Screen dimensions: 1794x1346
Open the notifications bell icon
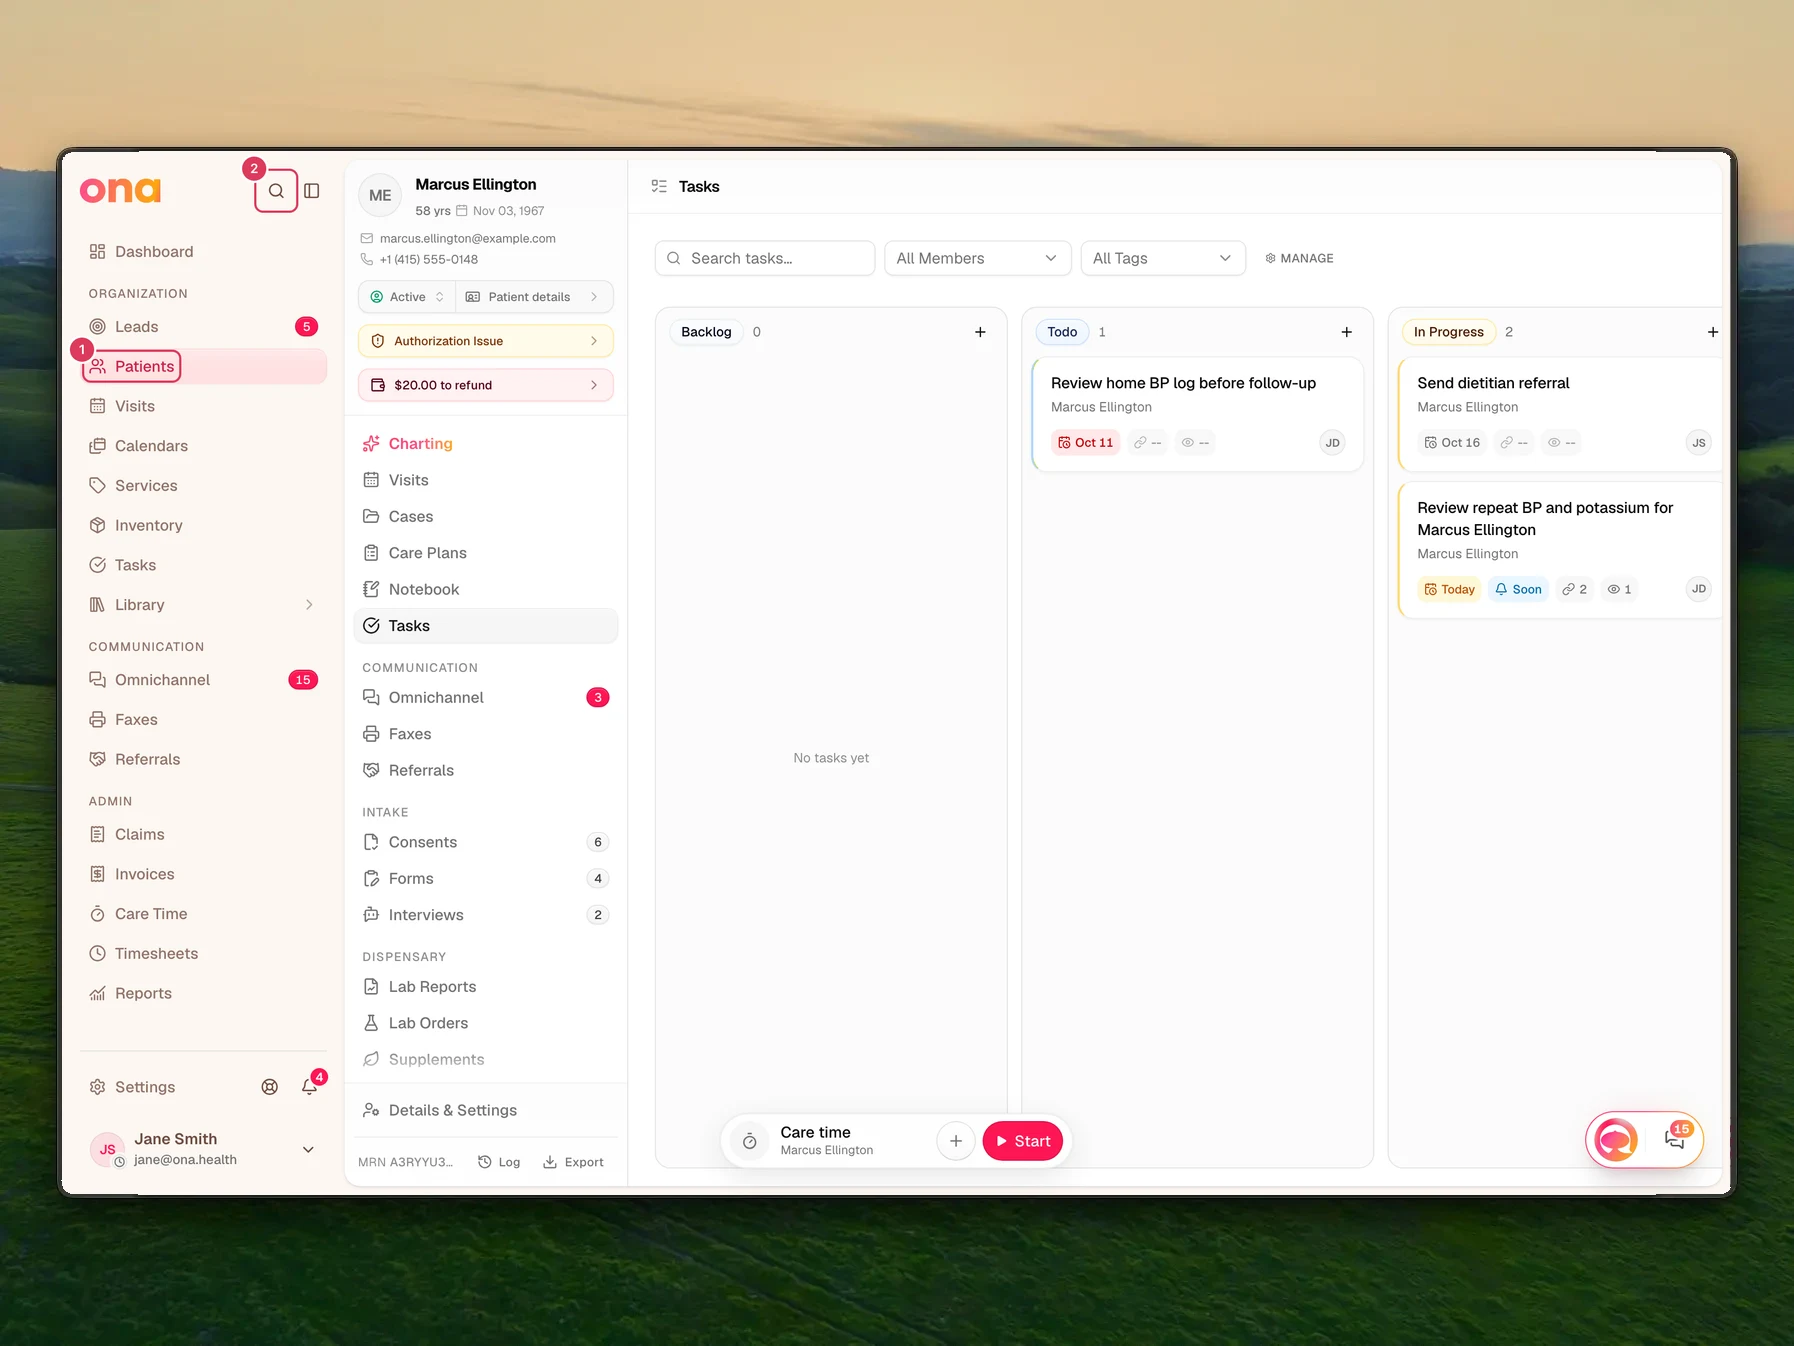tap(310, 1087)
